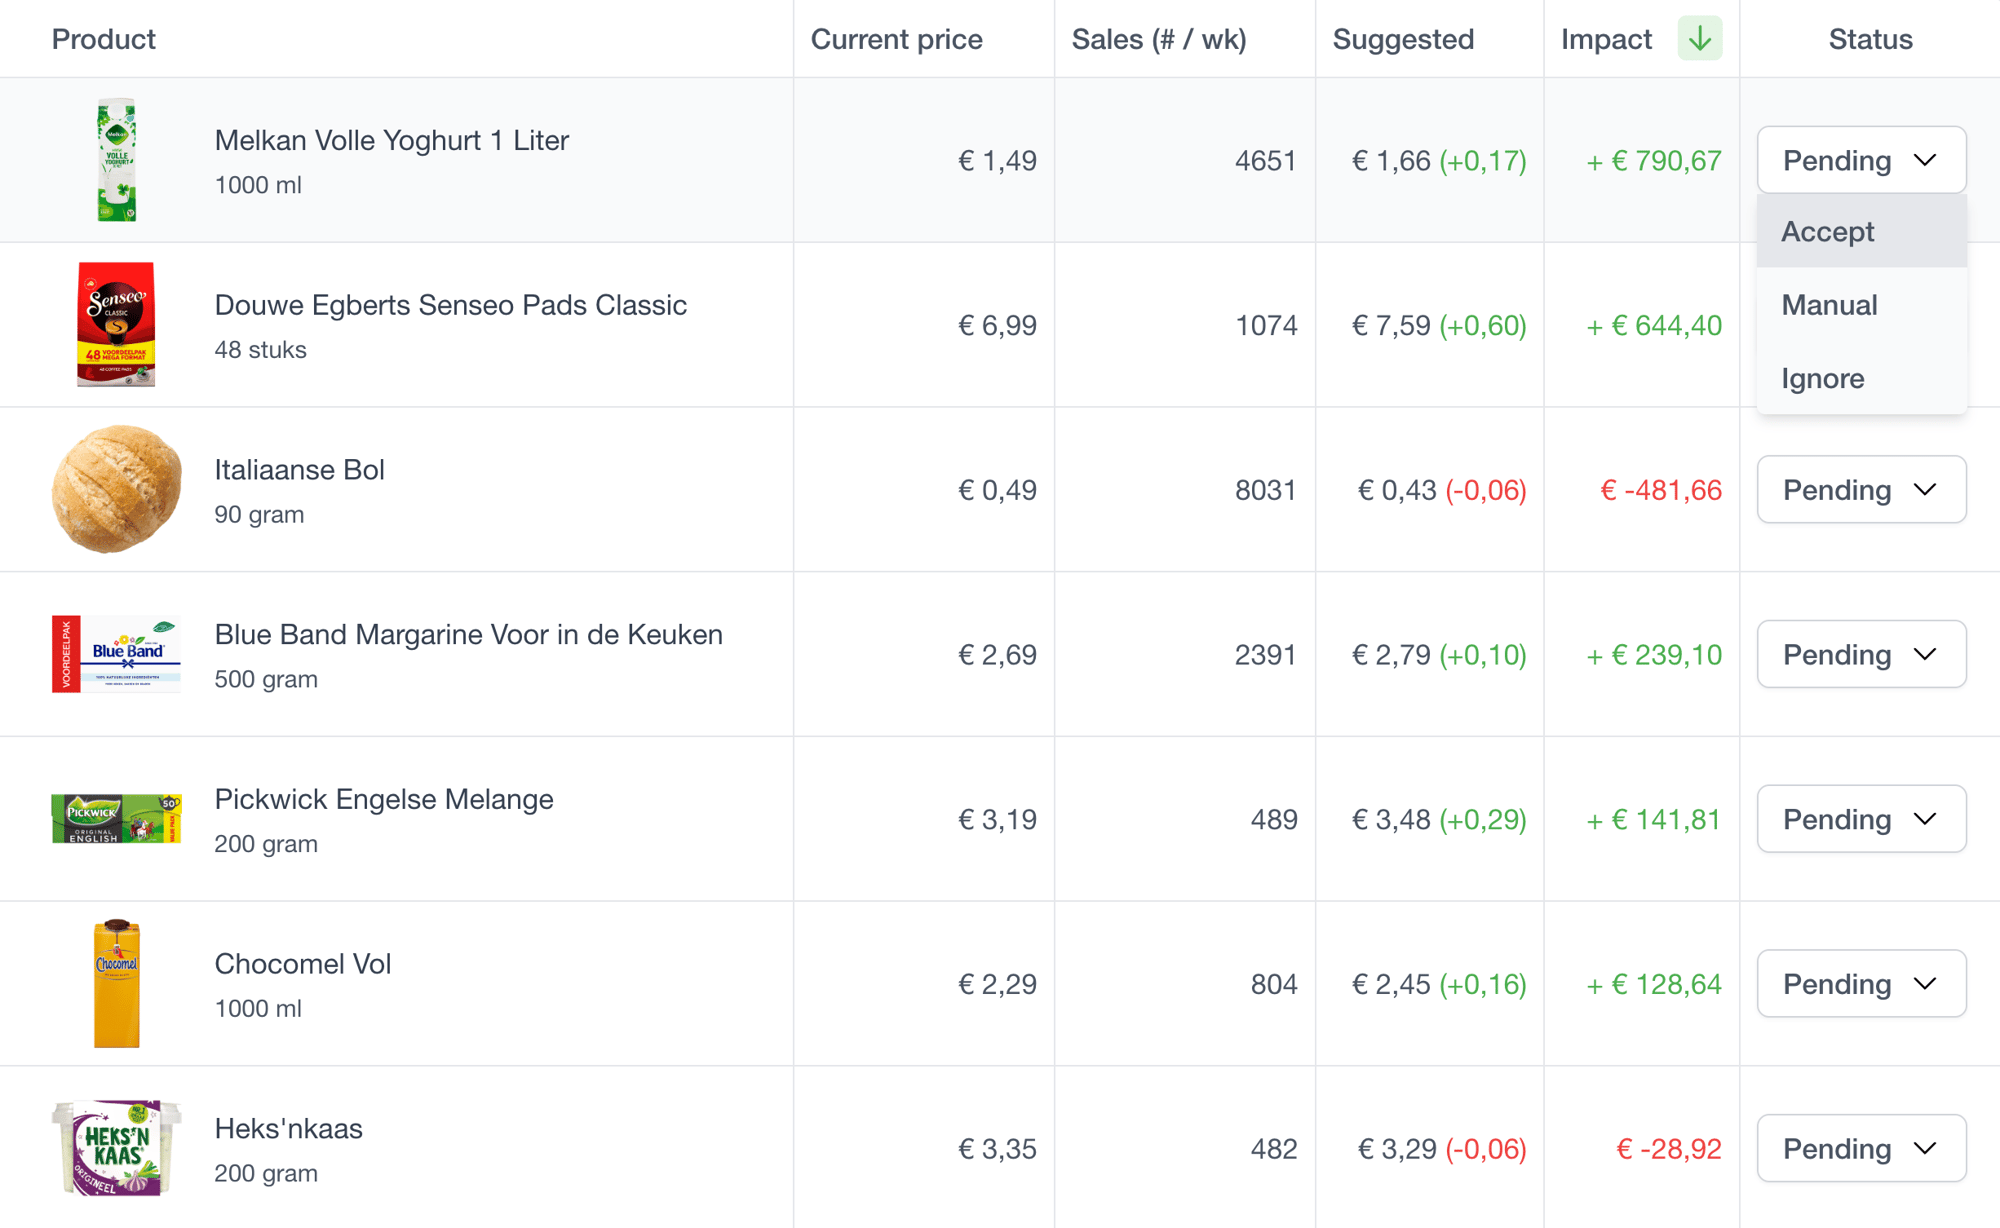Click the Sales (# / wk) column header

tap(1159, 39)
